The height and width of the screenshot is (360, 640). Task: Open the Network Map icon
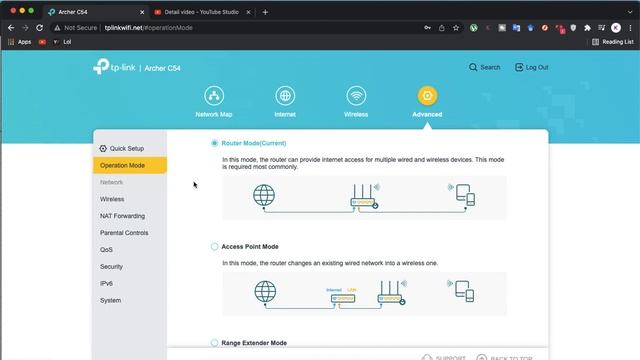214,96
